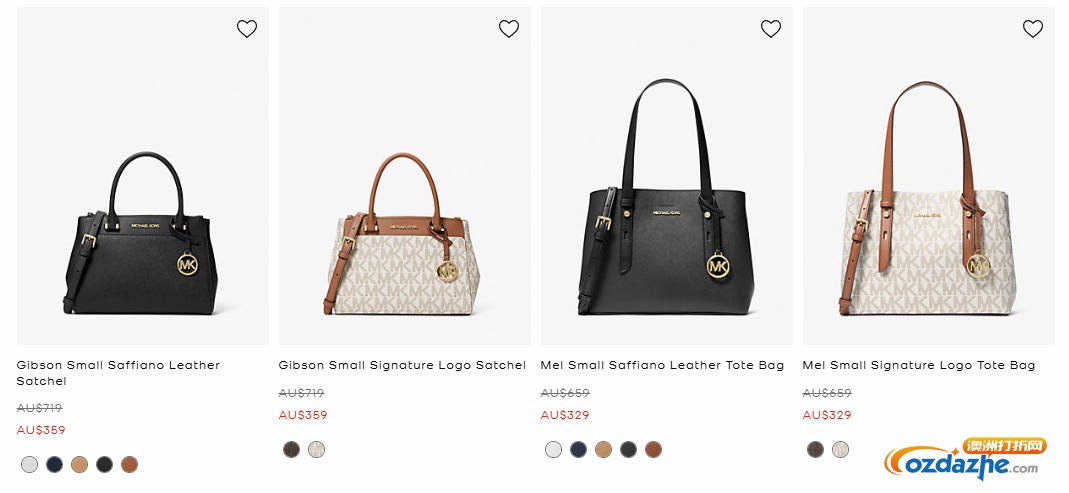View Gibson Signature Logo satchel product image
Screen dimensions: 1069x493
(x=405, y=235)
